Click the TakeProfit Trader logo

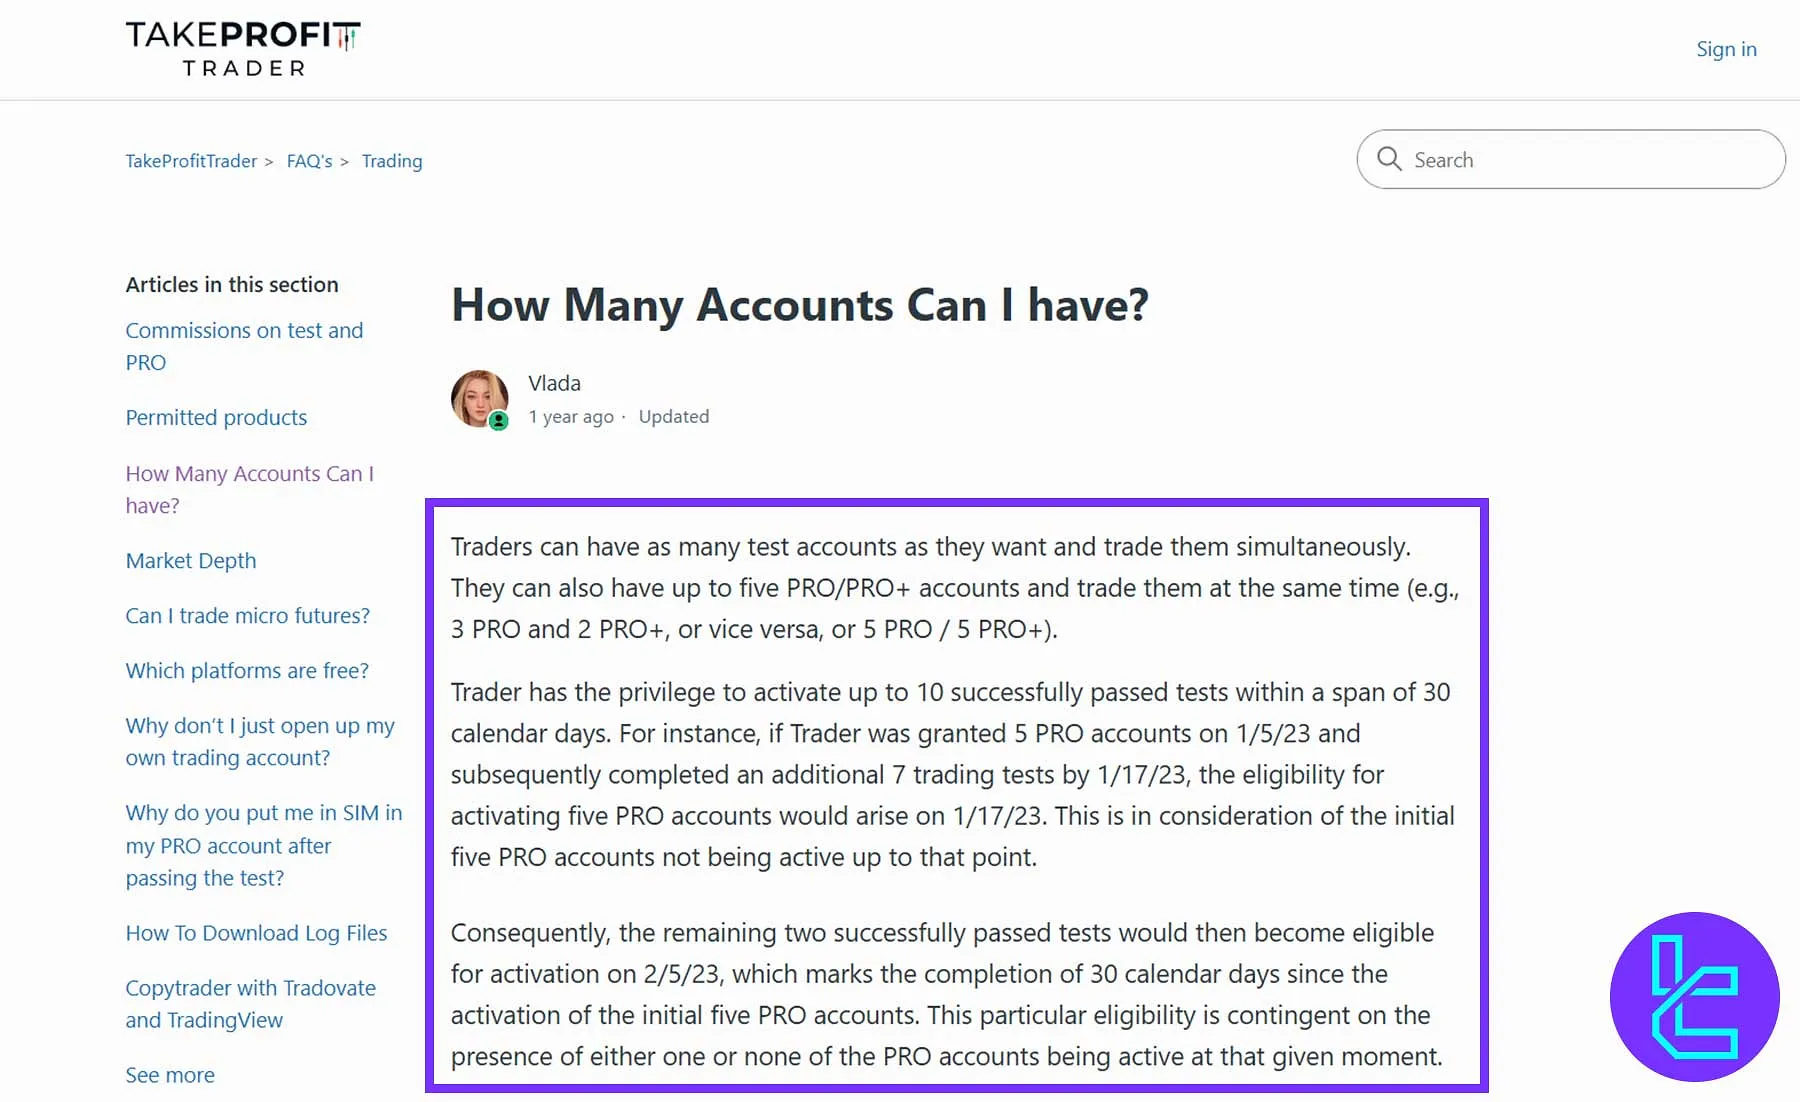[243, 49]
